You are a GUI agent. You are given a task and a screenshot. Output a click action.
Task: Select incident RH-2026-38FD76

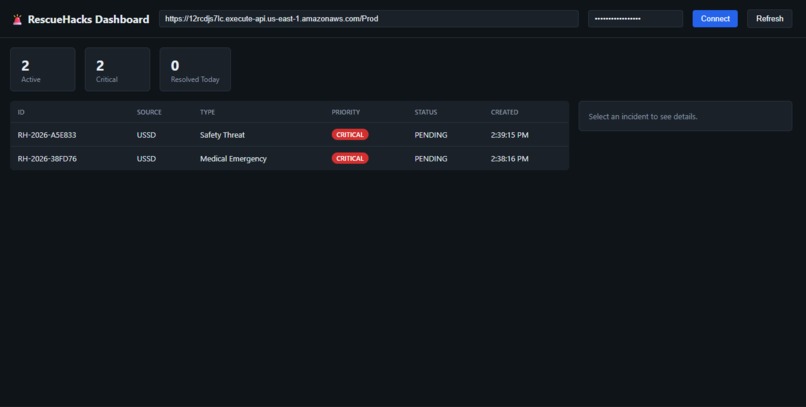tap(289, 158)
